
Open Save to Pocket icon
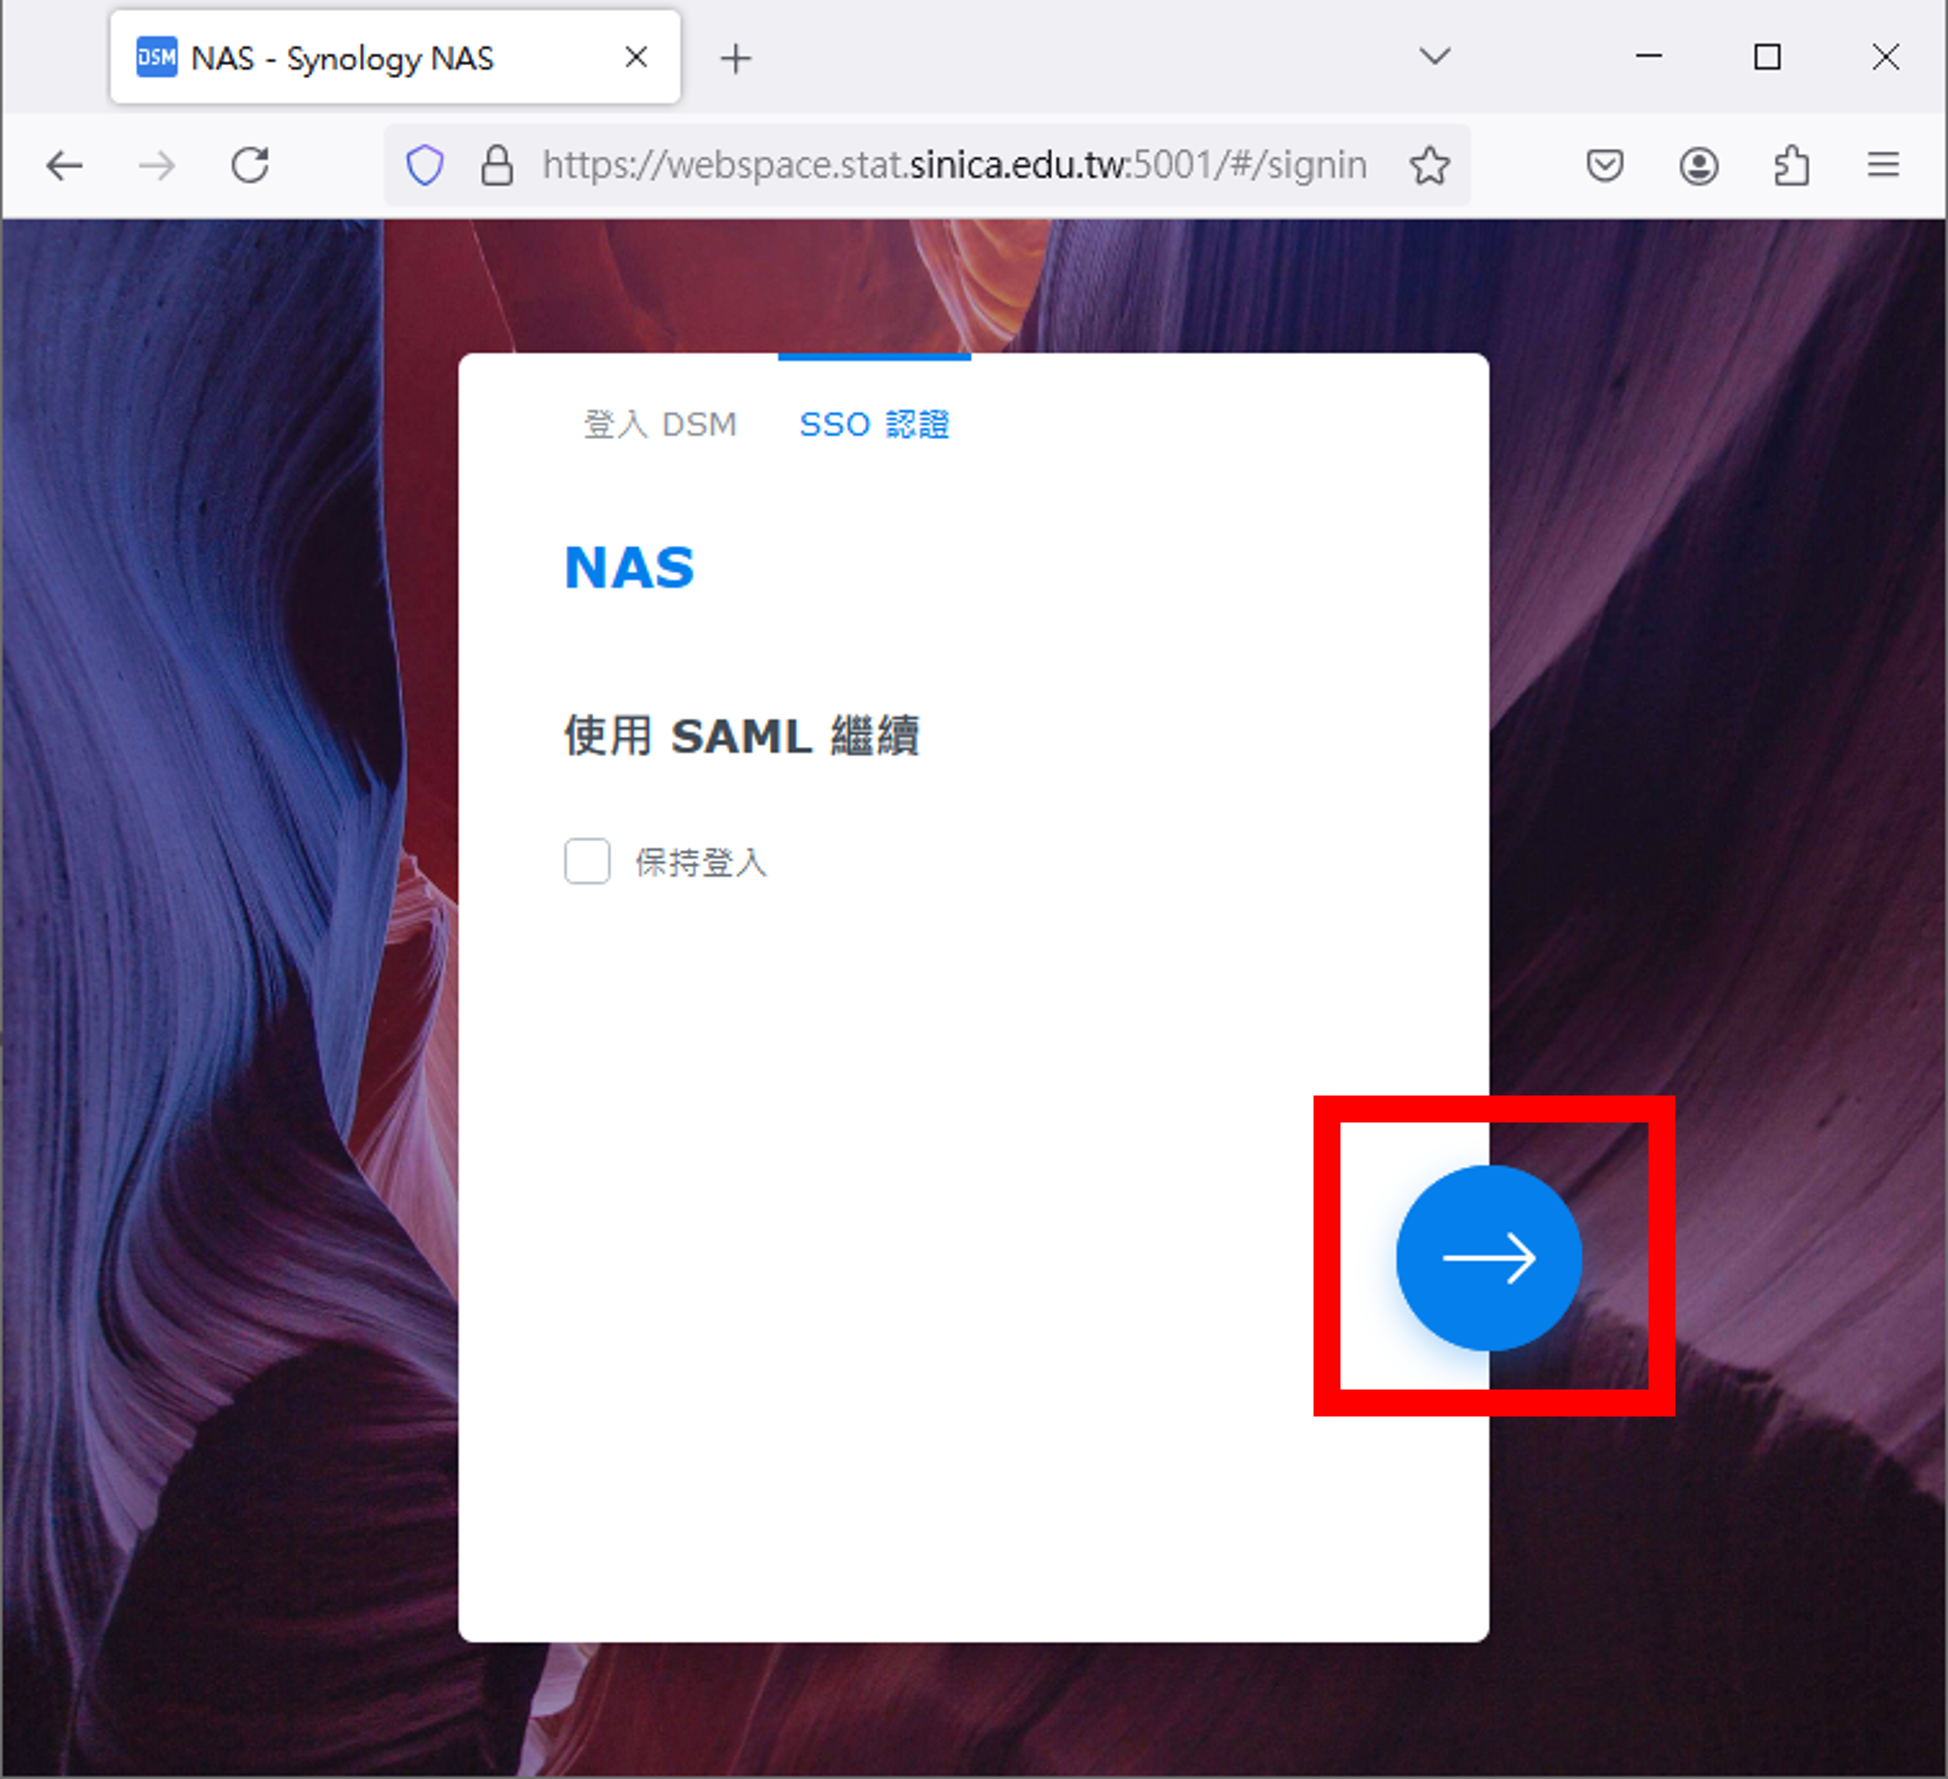[x=1604, y=165]
